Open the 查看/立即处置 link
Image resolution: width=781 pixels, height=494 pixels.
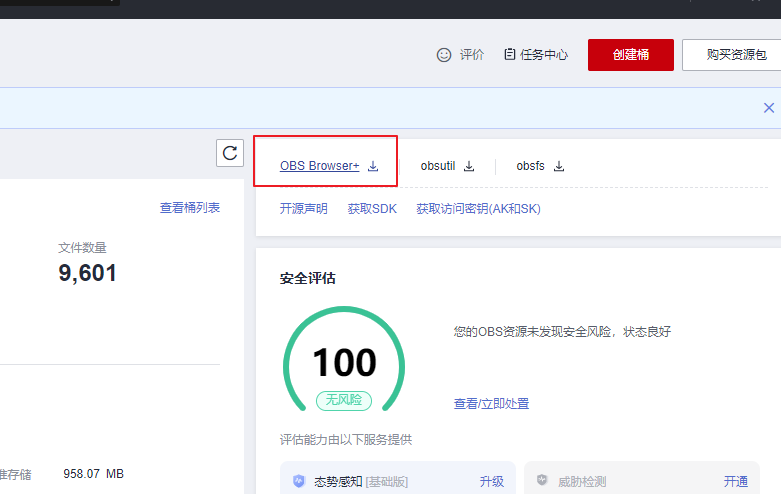click(492, 403)
